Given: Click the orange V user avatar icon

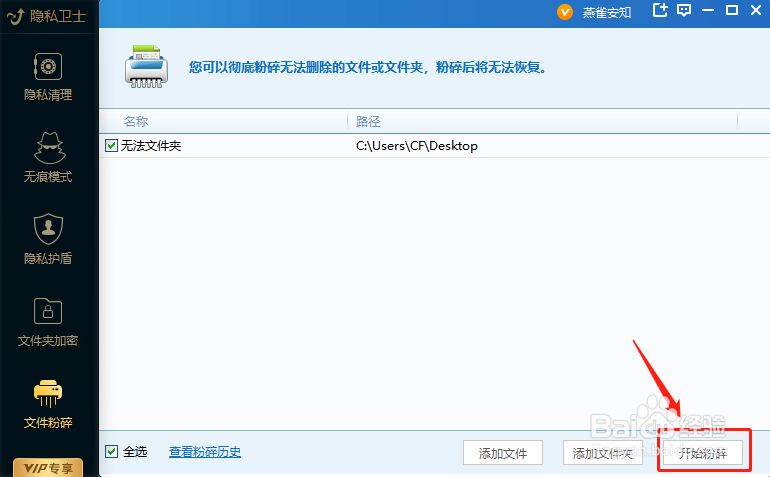Looking at the screenshot, I should click(565, 12).
